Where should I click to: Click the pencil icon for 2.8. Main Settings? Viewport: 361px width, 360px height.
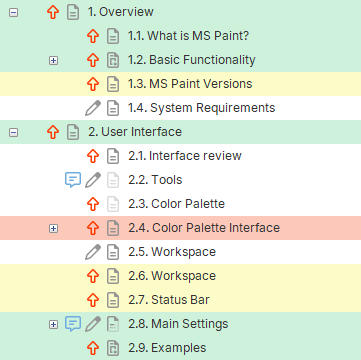[x=93, y=324]
